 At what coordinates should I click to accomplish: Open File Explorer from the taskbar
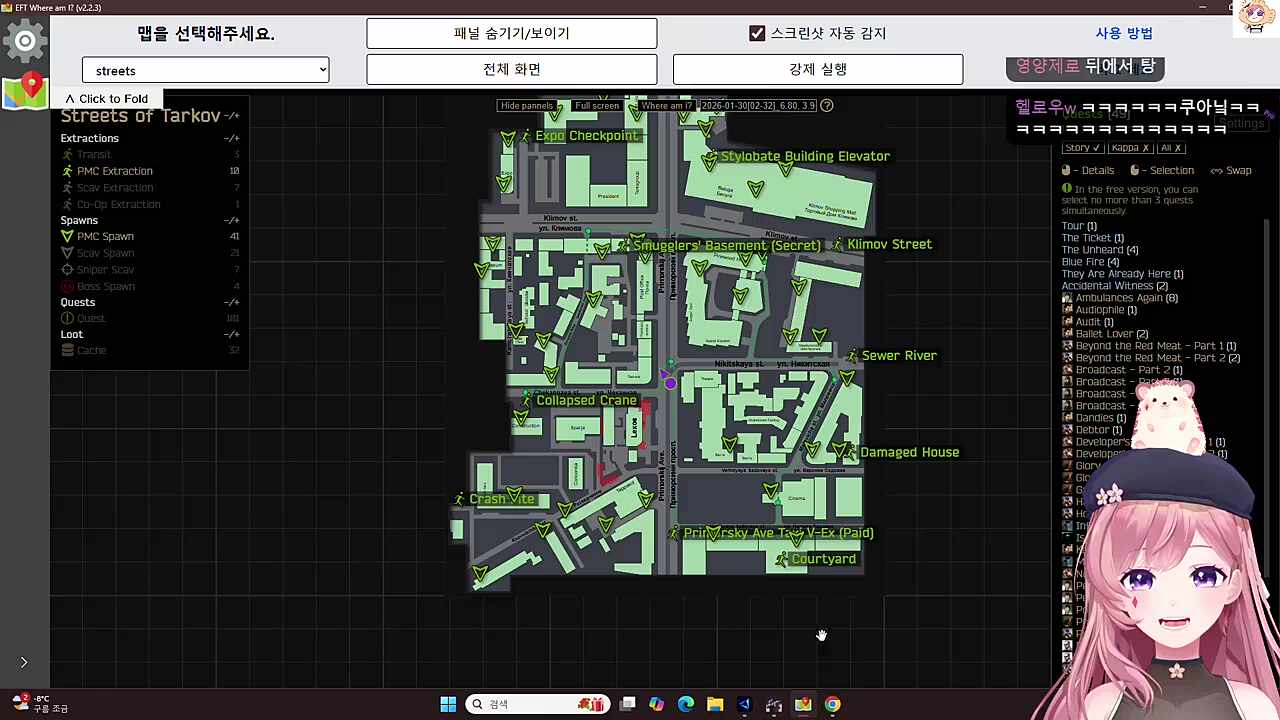pyautogui.click(x=715, y=704)
